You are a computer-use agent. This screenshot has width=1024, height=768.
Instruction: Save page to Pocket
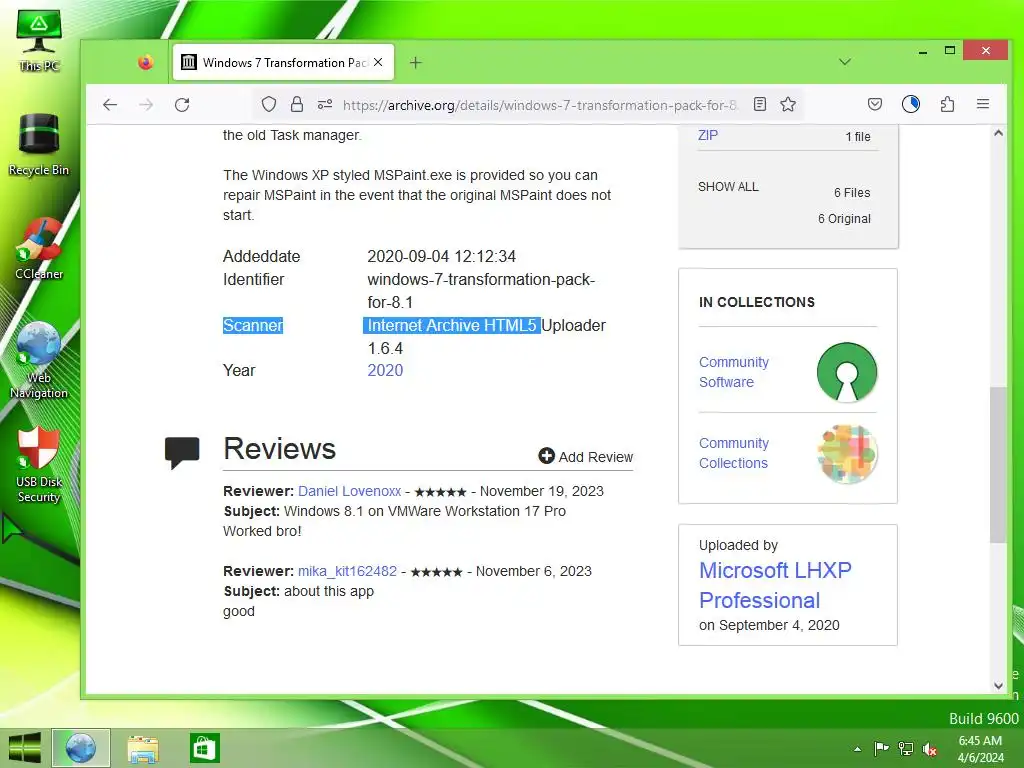pyautogui.click(x=874, y=104)
